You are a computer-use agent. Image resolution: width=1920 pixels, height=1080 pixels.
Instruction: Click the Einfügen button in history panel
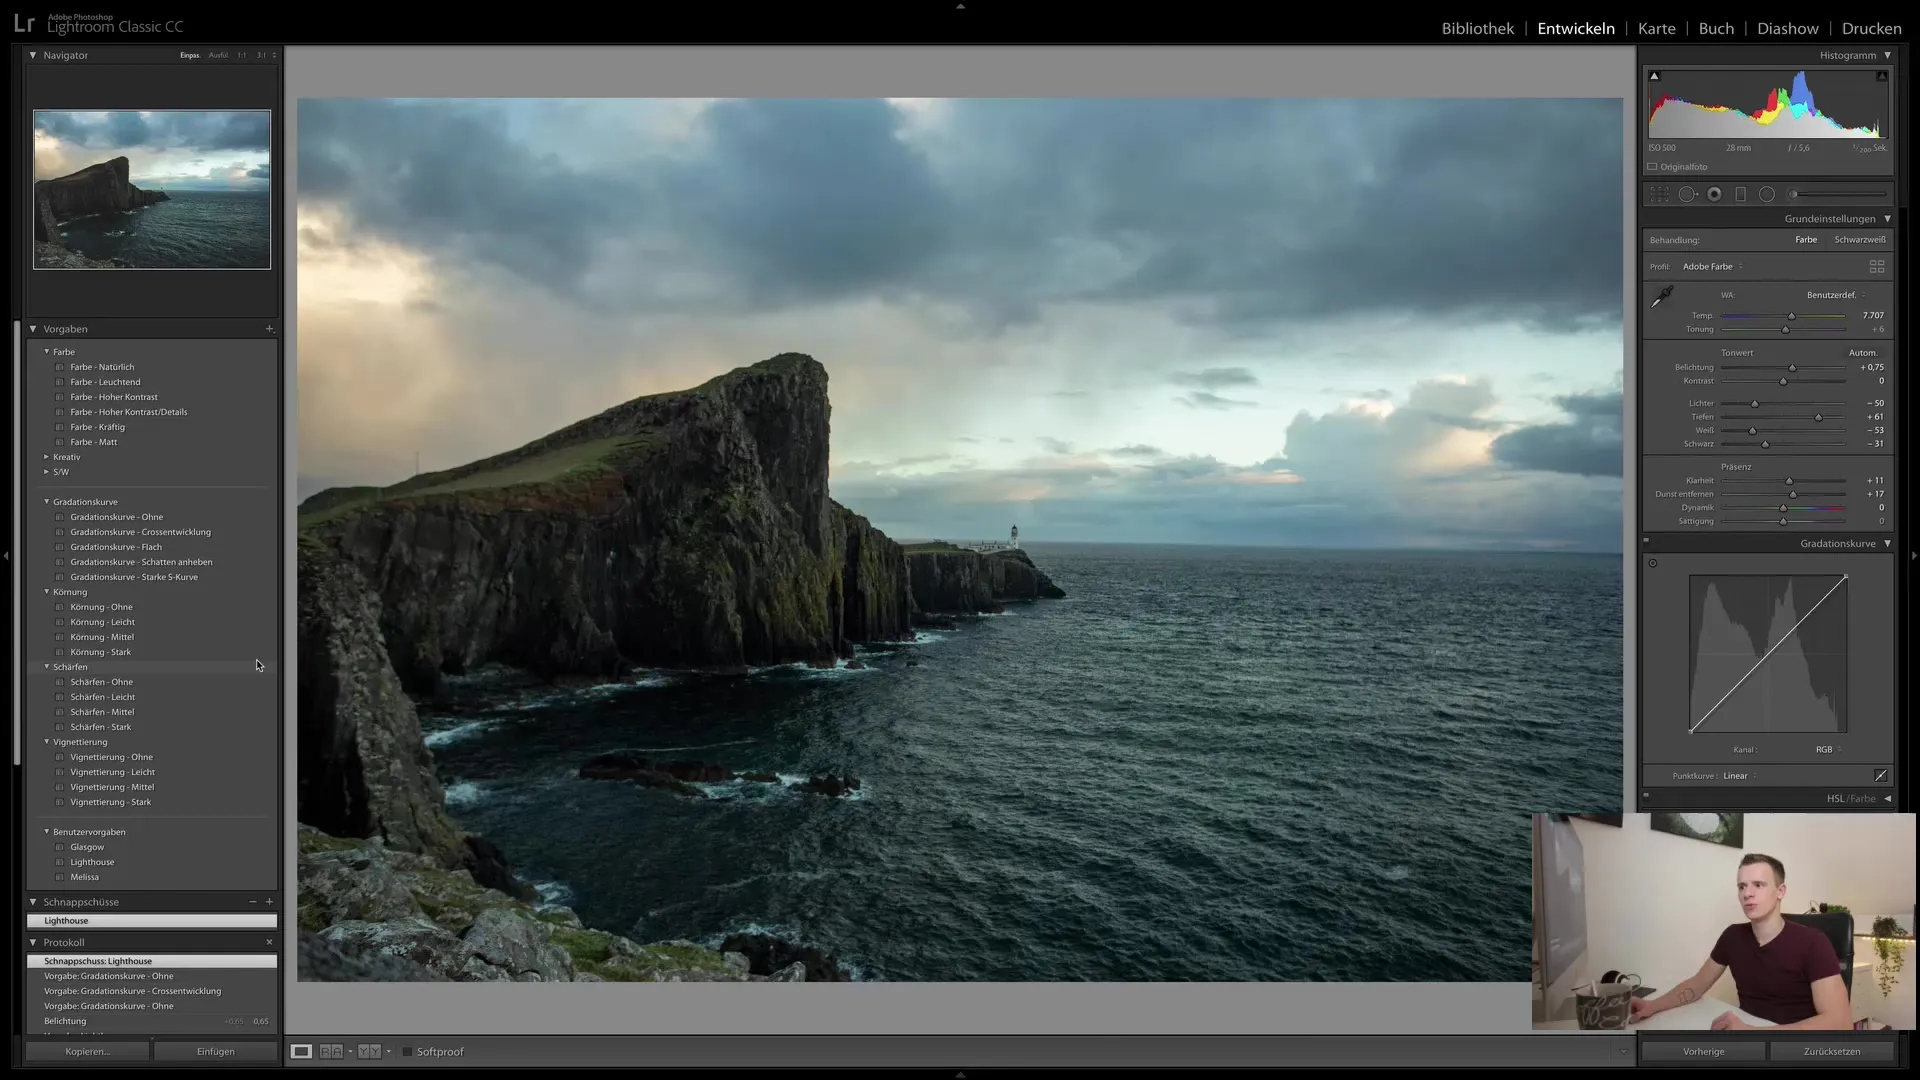point(215,1051)
